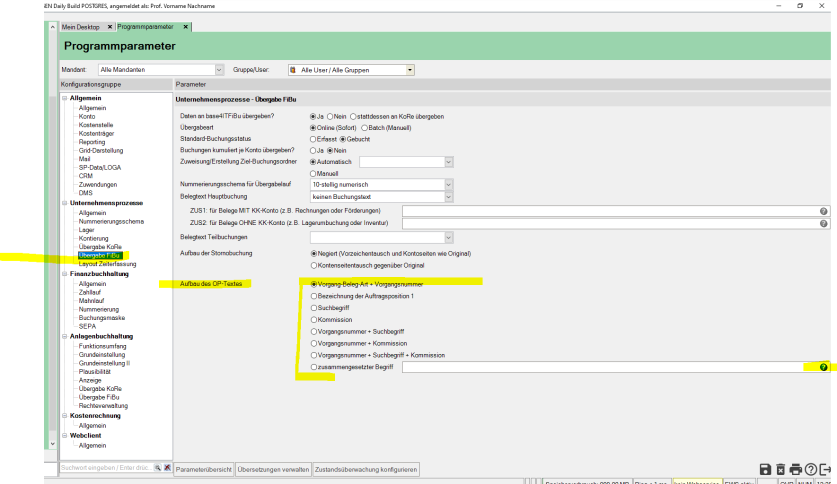
Task: Click the search magnifier icon below tree
Action: tap(157, 468)
